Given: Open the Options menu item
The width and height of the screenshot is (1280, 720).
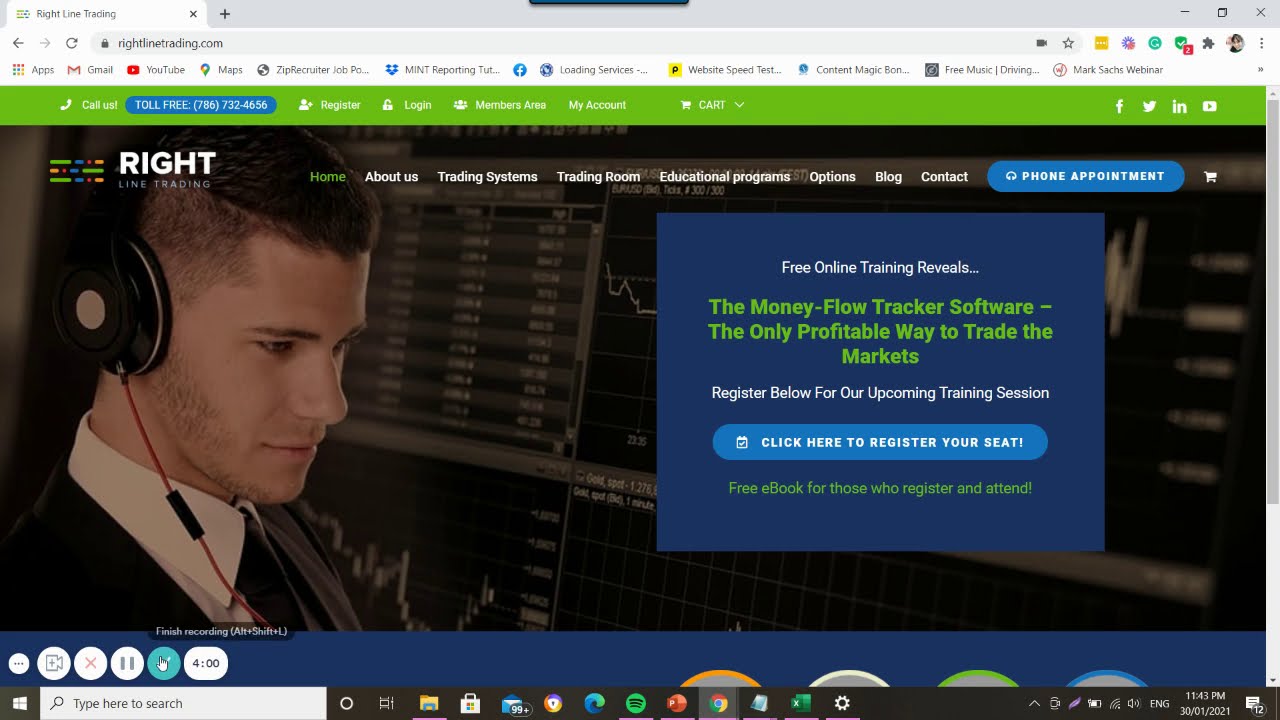Looking at the screenshot, I should (x=832, y=177).
